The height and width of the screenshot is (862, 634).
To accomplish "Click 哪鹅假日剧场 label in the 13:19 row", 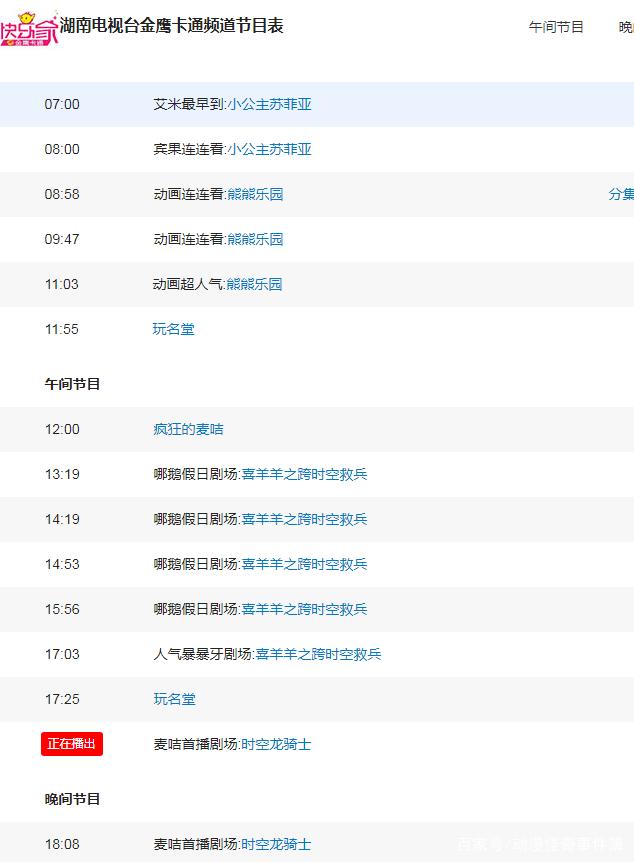I will coord(196,474).
